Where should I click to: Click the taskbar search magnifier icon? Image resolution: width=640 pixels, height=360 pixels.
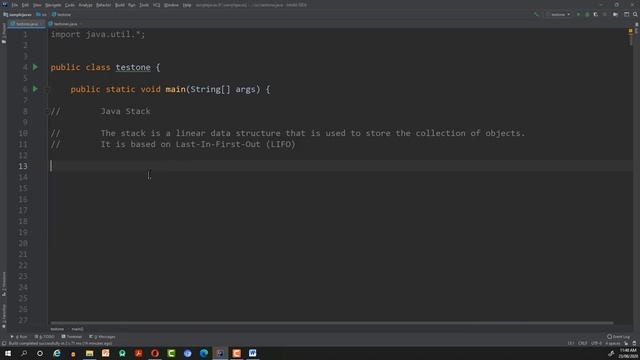(x=24, y=353)
